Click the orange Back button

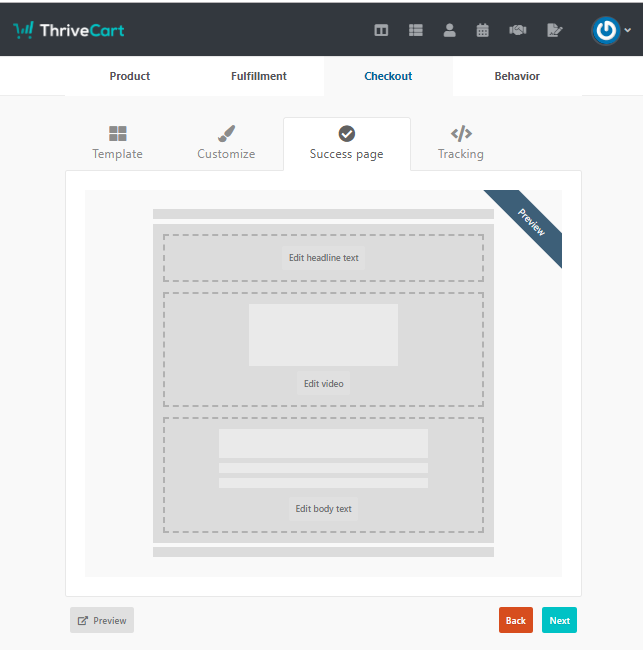(x=516, y=620)
